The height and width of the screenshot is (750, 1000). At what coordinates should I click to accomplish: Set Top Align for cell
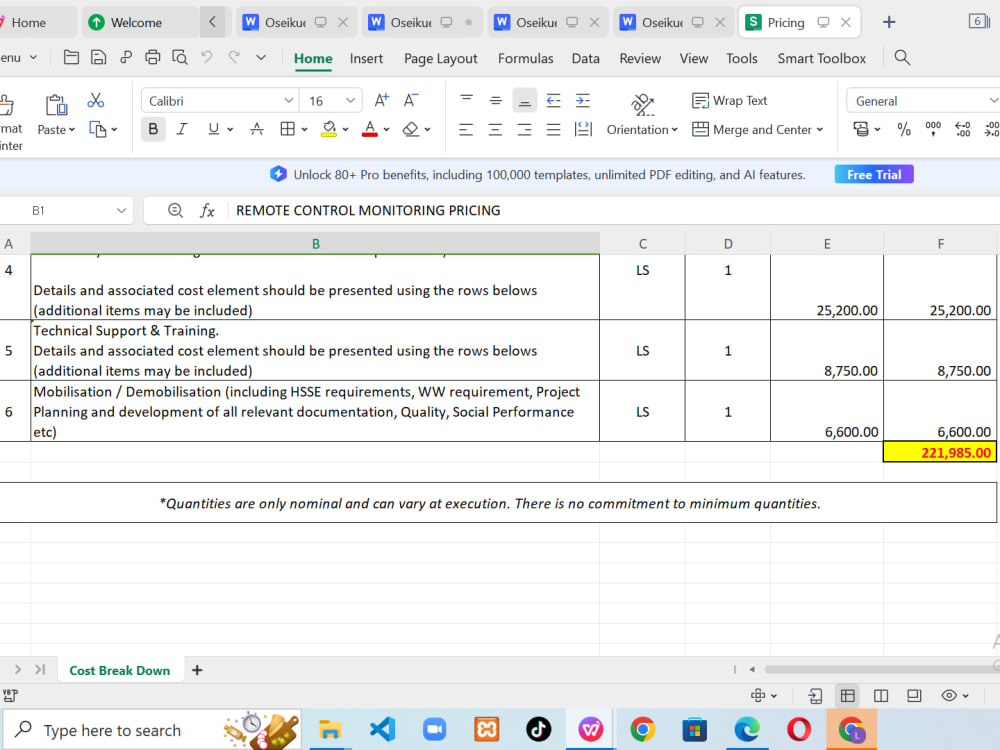pos(467,100)
